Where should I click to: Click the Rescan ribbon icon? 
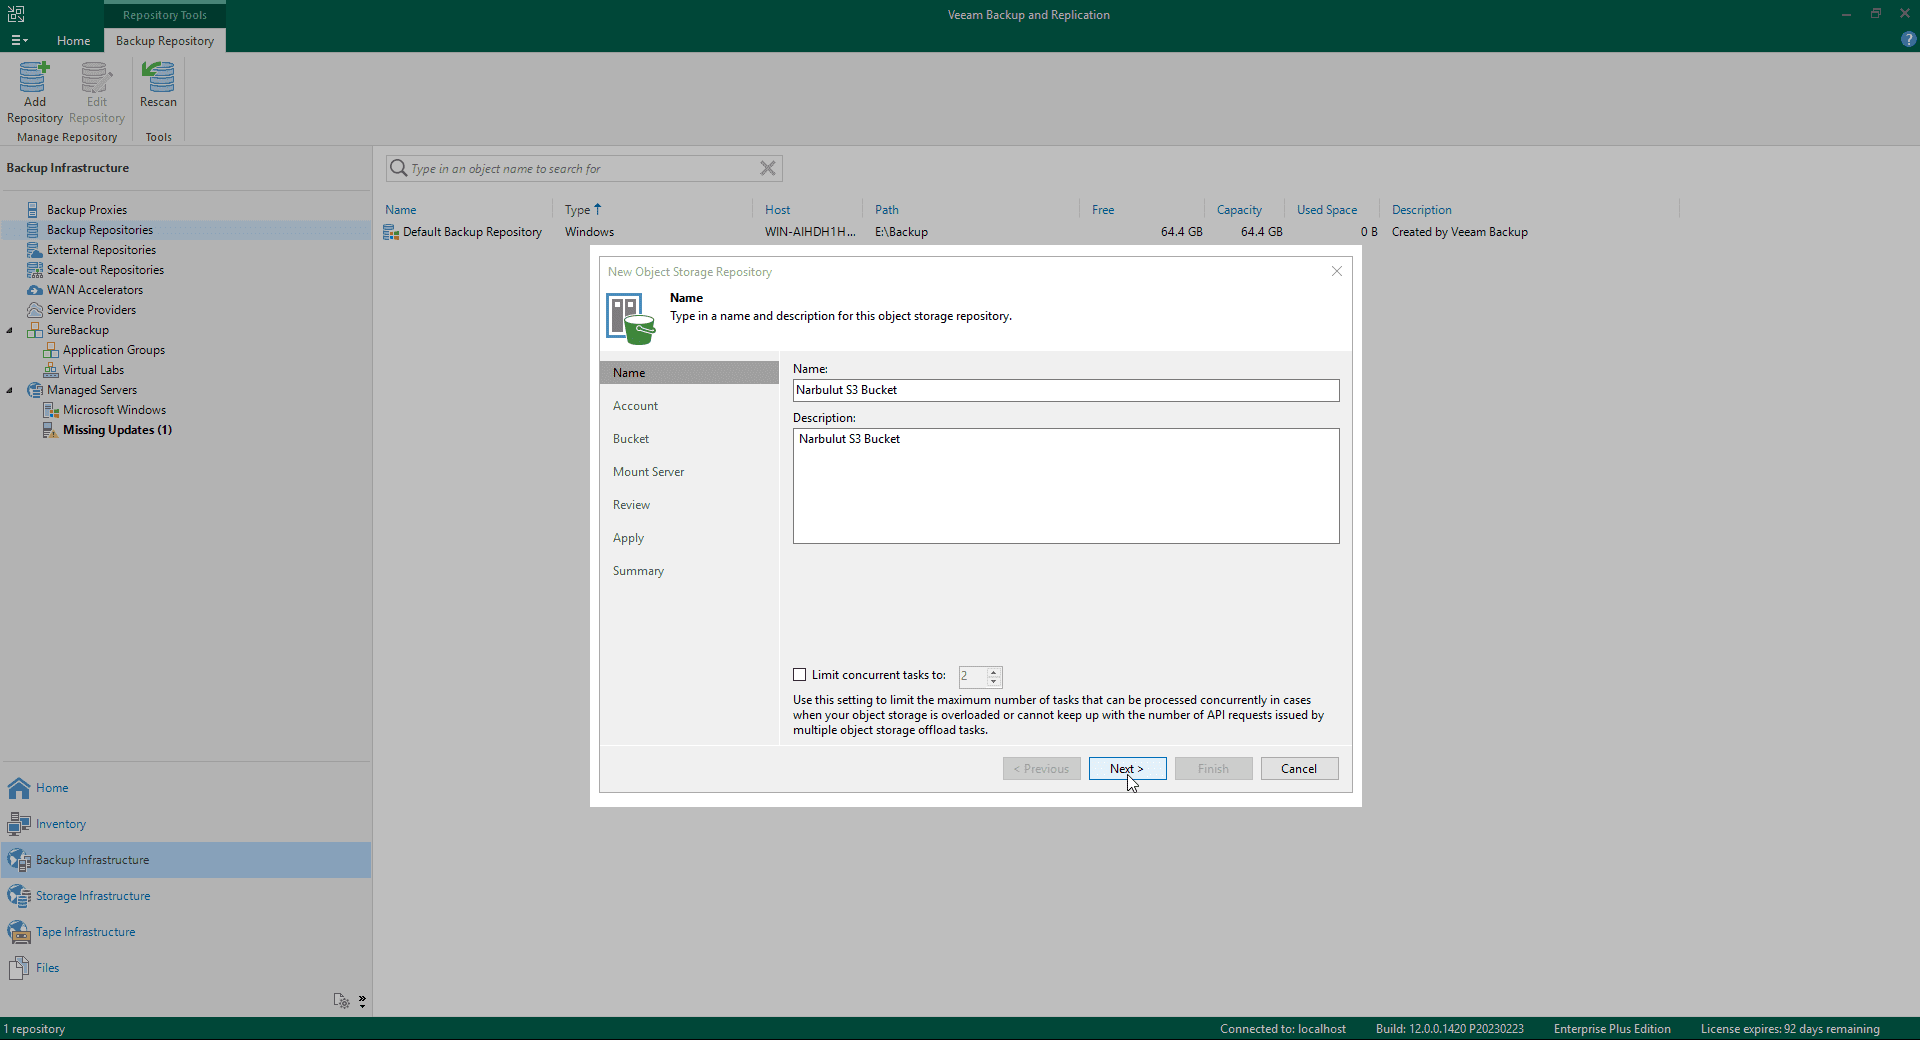click(158, 78)
